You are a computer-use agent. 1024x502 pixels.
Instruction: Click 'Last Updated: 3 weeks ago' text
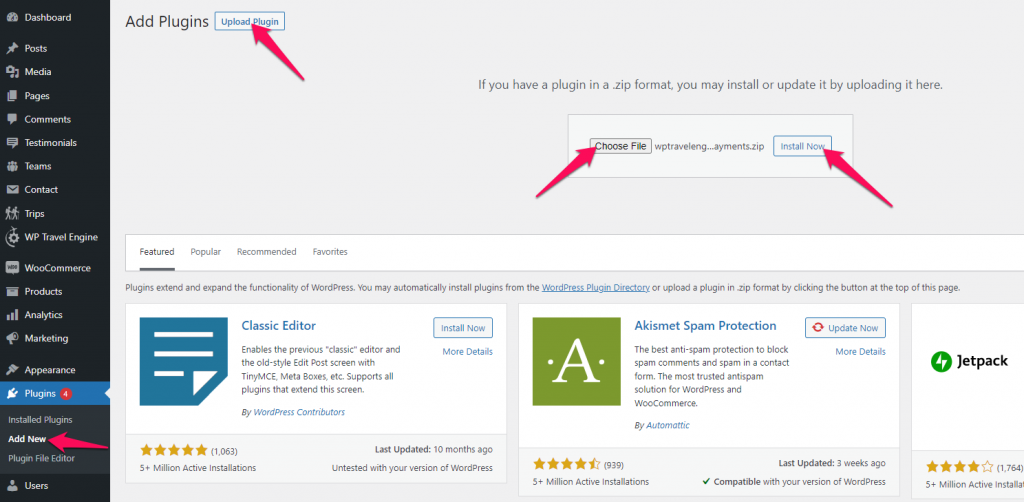[x=832, y=463]
